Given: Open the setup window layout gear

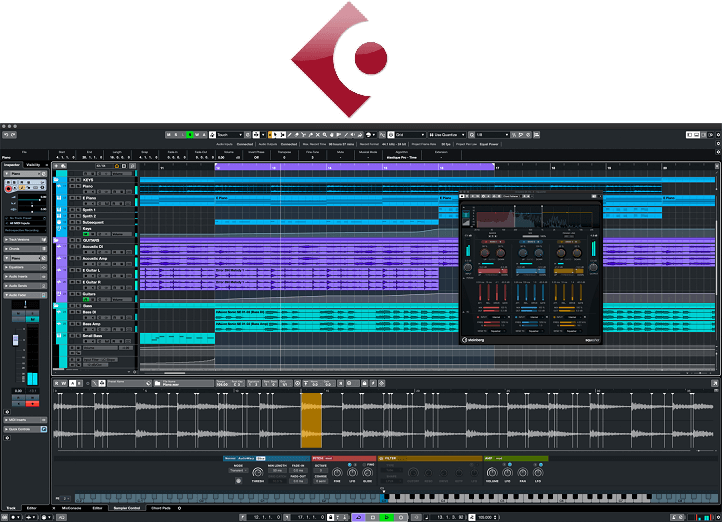Looking at the screenshot, I should pos(718,135).
